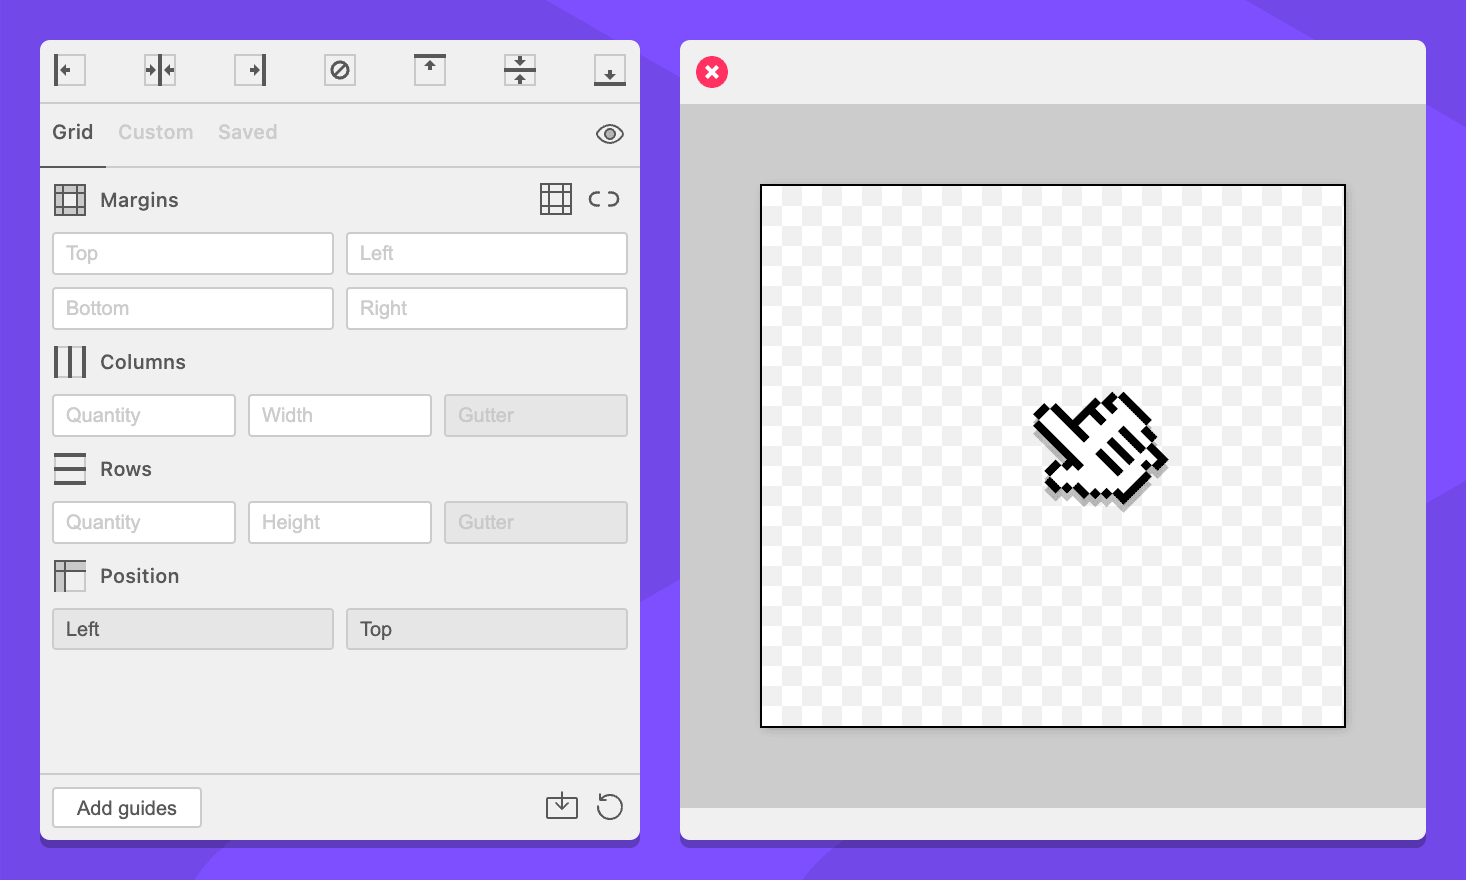This screenshot has height=880, width=1466.
Task: Reset the grid form fields
Action: (610, 806)
